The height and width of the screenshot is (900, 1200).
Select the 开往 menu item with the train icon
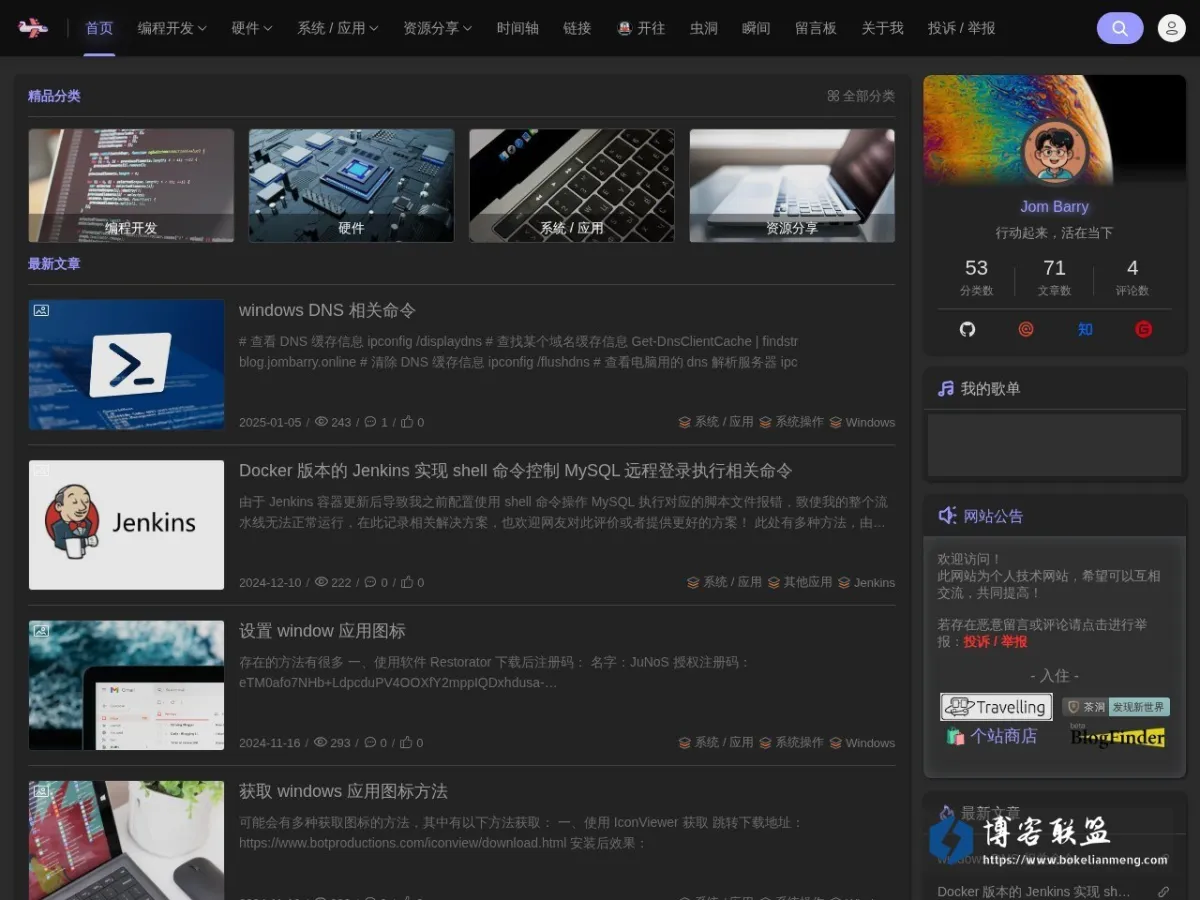[x=641, y=28]
